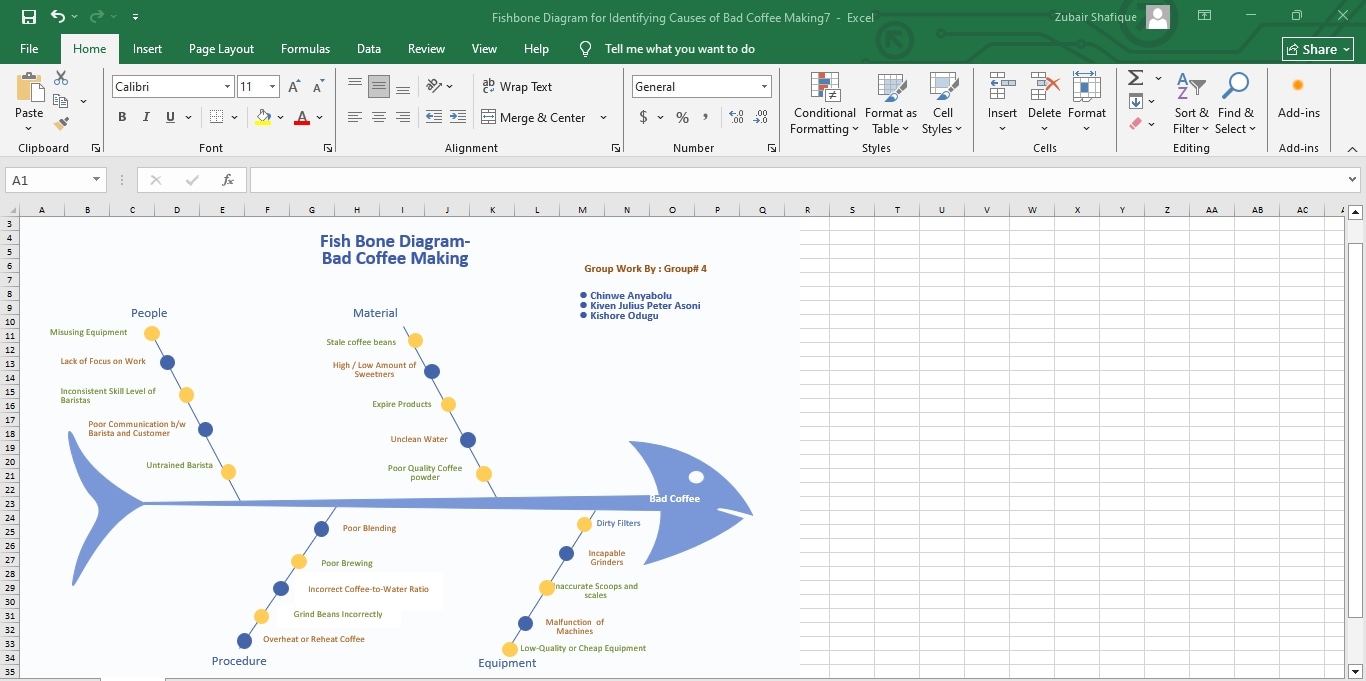This screenshot has width=1366, height=681.
Task: Expand the Number Format dropdown showing General
Action: [x=763, y=86]
